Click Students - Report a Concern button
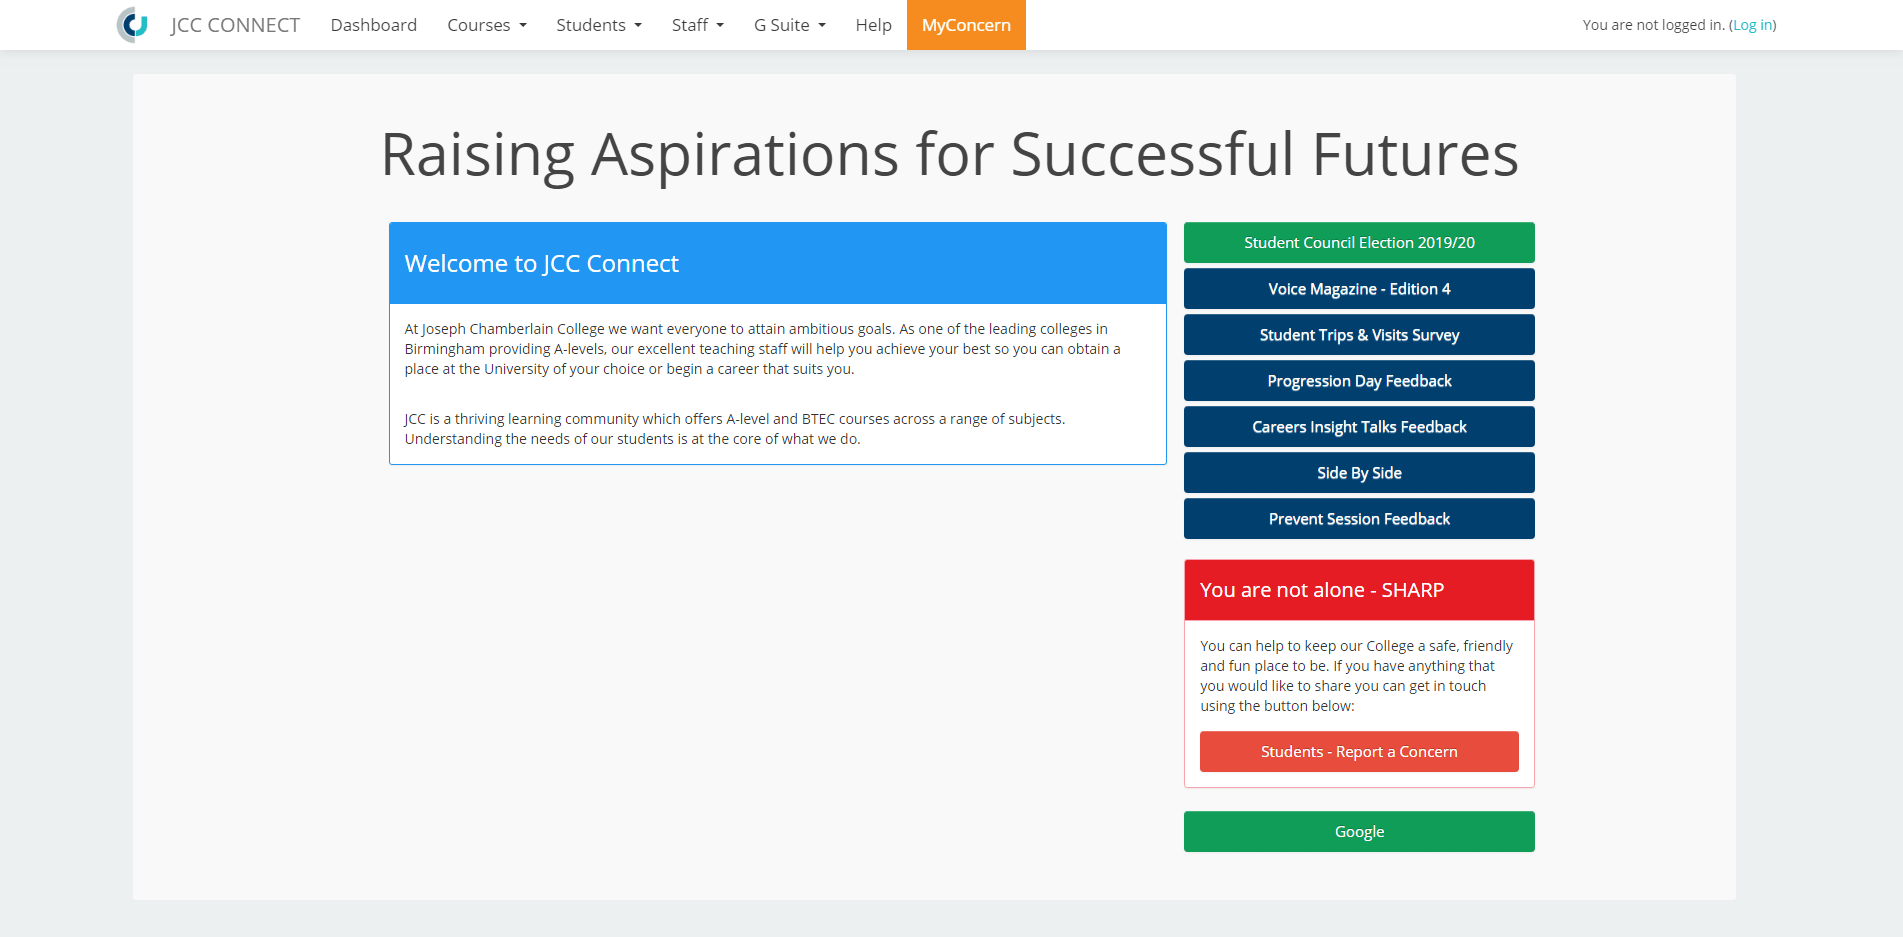Image resolution: width=1903 pixels, height=937 pixels. click(1359, 752)
